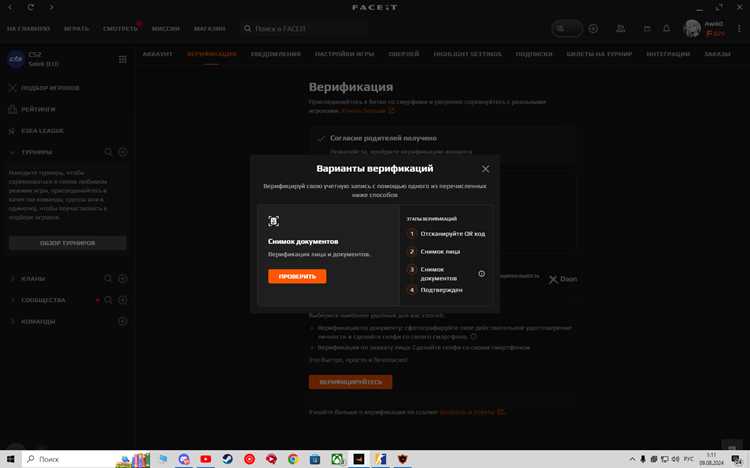The image size is (750, 468).
Task: Select step 1 Отсканируйте QR код
Action: 446,234
